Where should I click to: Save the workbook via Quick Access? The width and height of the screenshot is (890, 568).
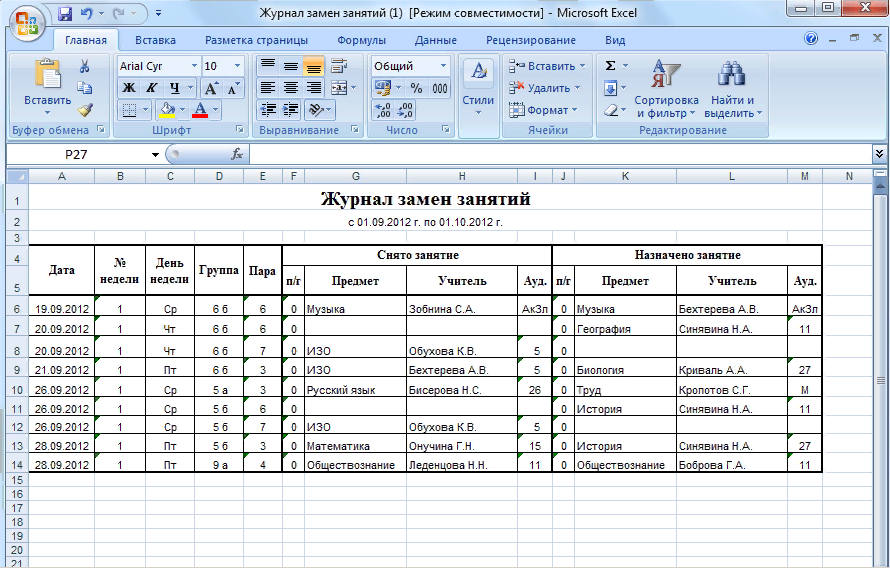coord(65,15)
